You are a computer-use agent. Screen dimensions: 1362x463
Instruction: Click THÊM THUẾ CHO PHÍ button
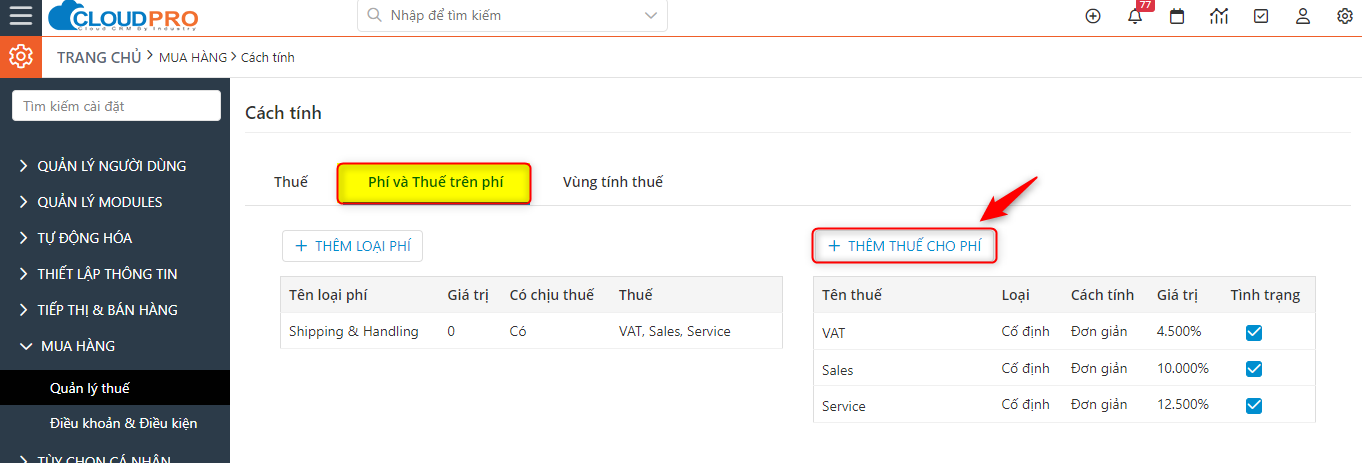coord(904,245)
